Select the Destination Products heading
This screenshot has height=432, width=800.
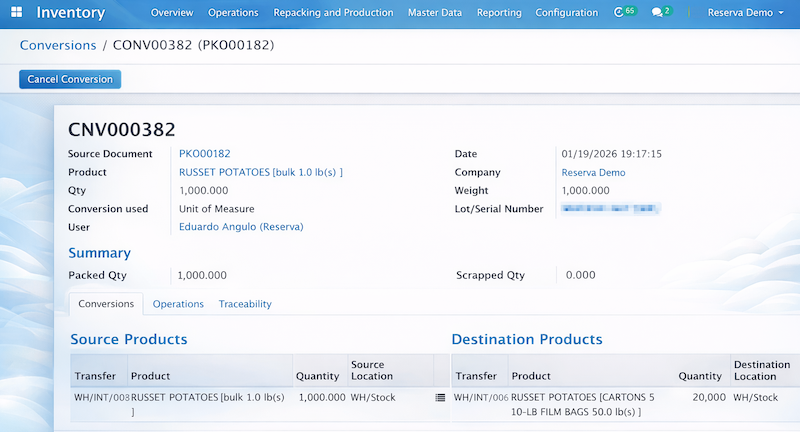(x=527, y=339)
